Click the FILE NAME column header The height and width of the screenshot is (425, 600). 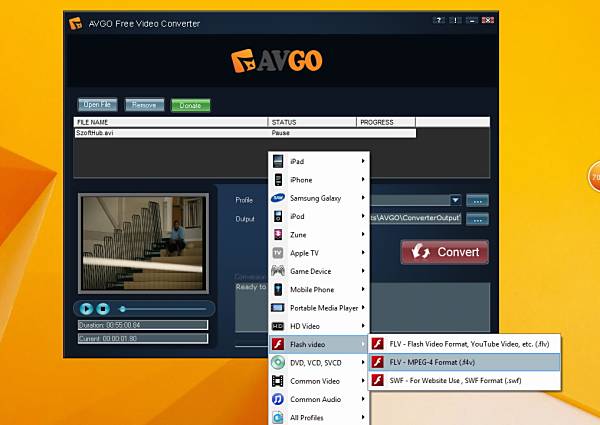click(171, 122)
